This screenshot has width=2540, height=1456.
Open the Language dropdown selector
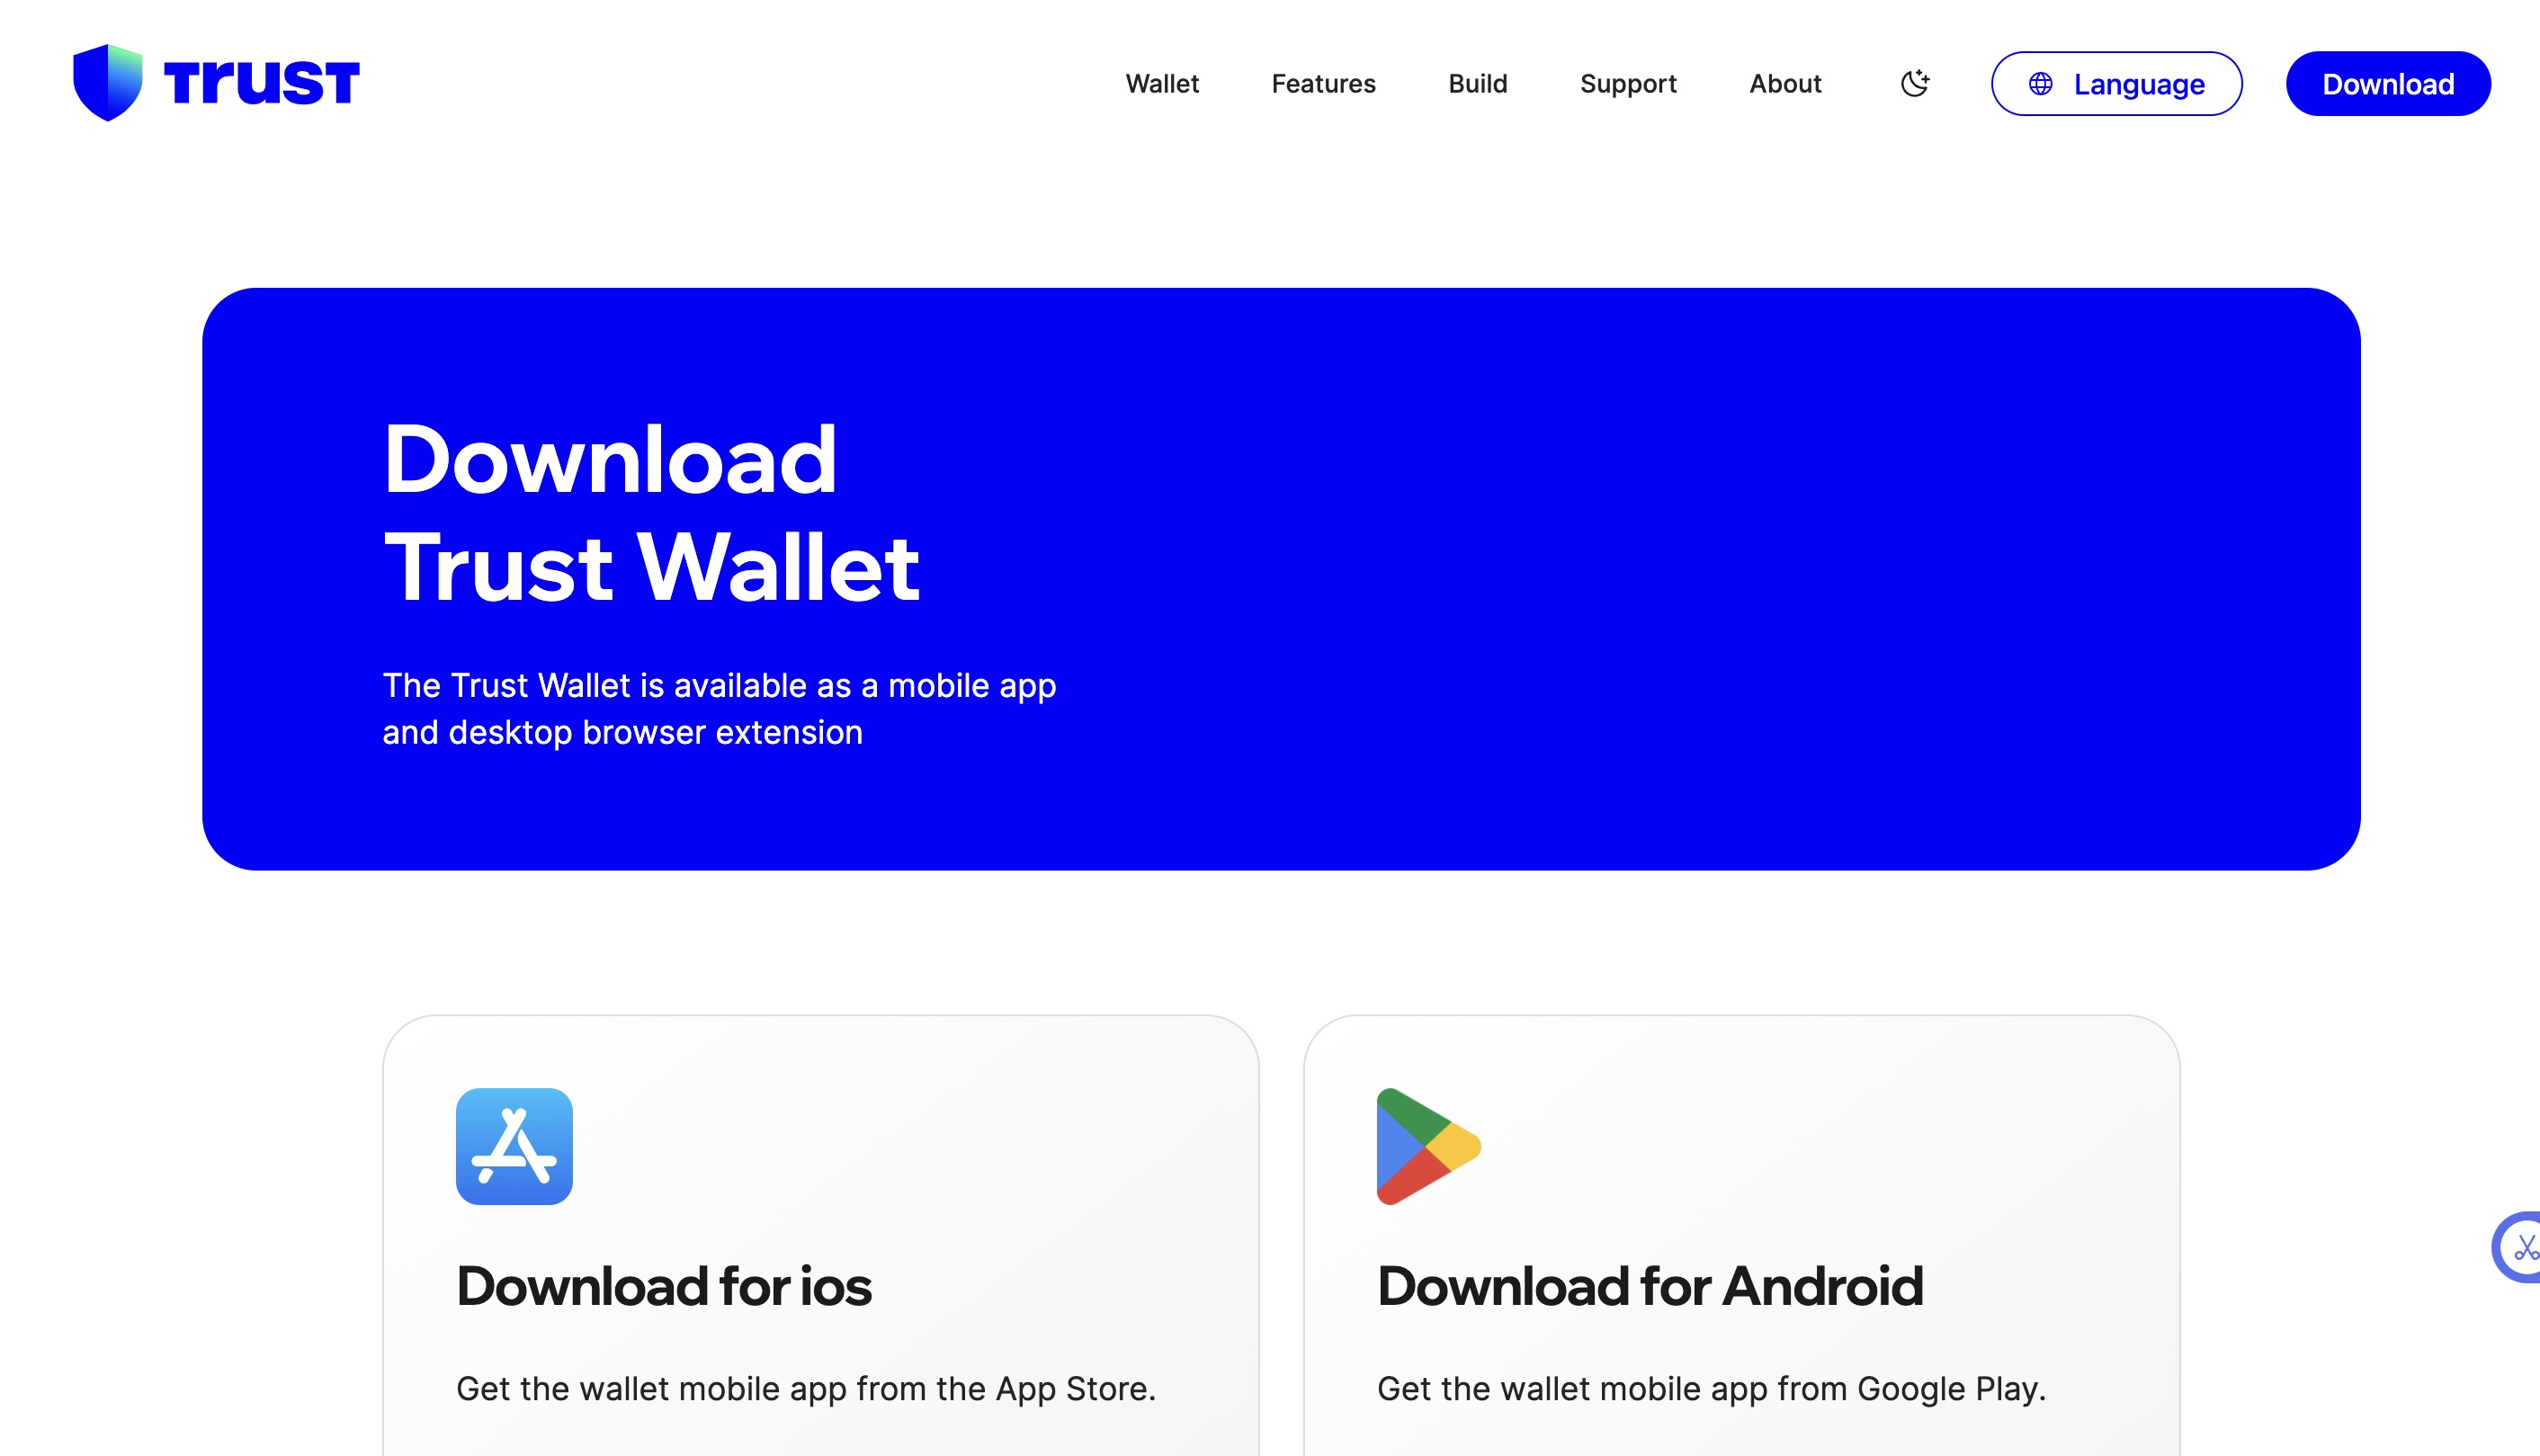(x=2116, y=84)
